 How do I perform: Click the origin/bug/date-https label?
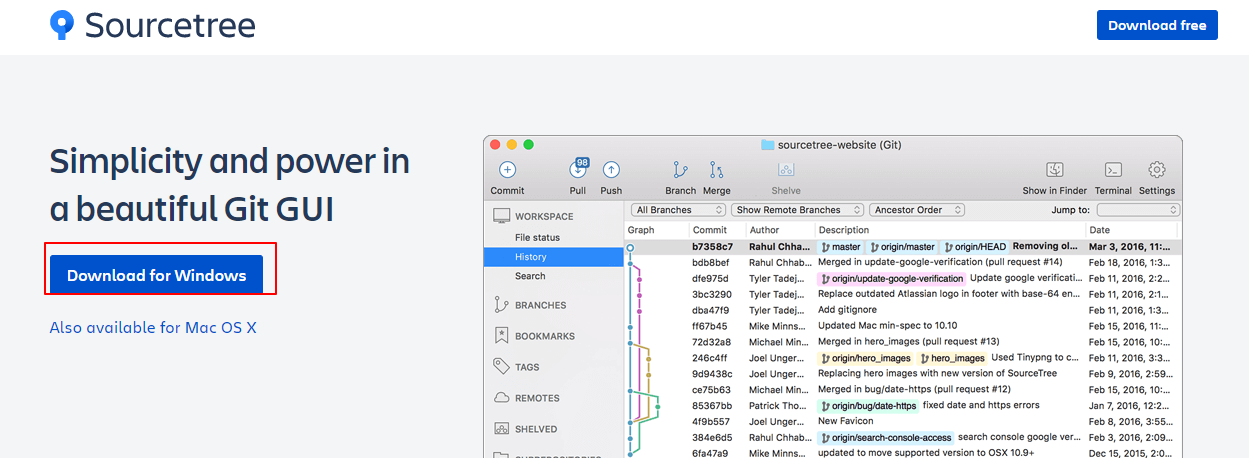coord(868,405)
